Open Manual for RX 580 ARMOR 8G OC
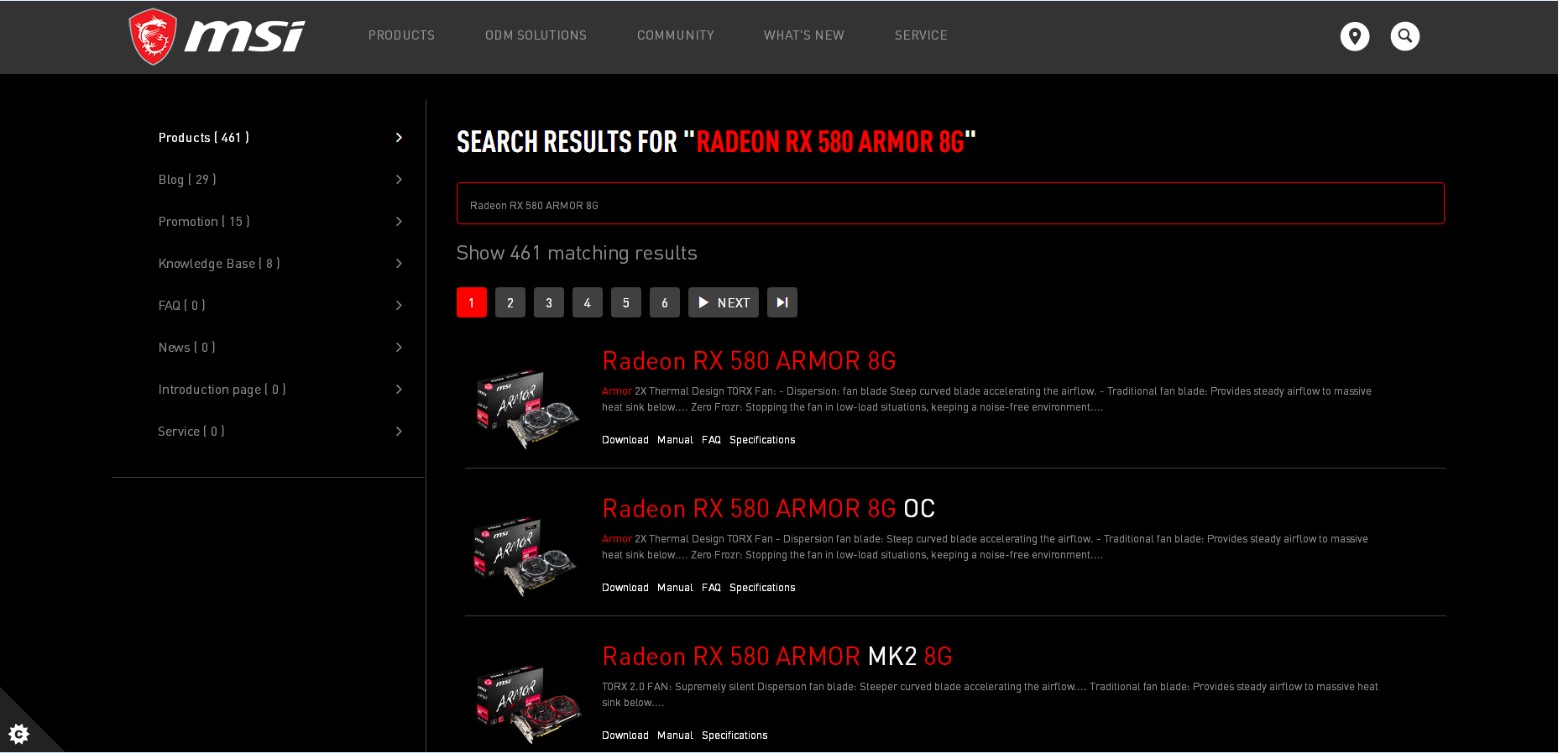1559x753 pixels. [x=675, y=588]
